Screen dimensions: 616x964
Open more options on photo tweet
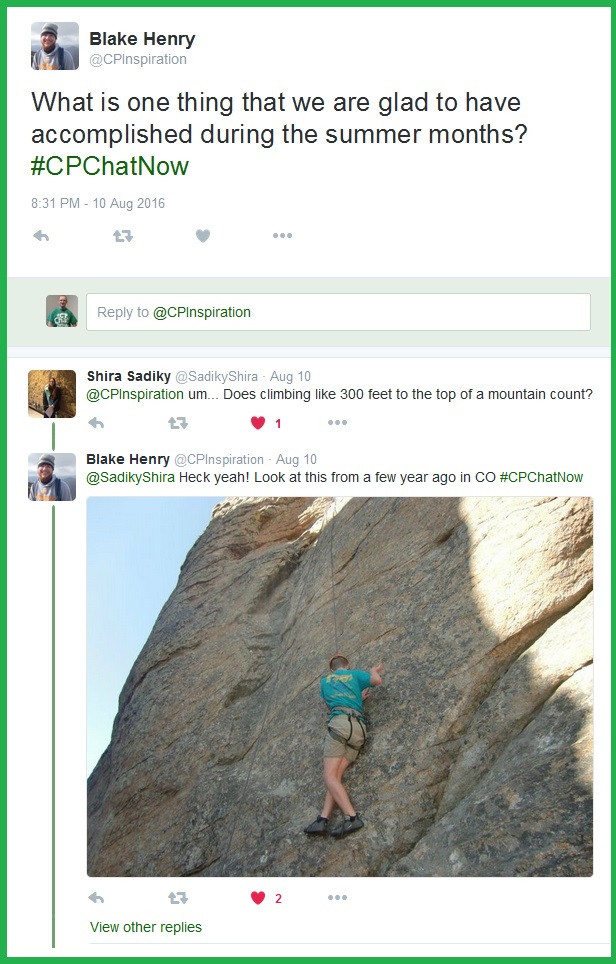(337, 898)
